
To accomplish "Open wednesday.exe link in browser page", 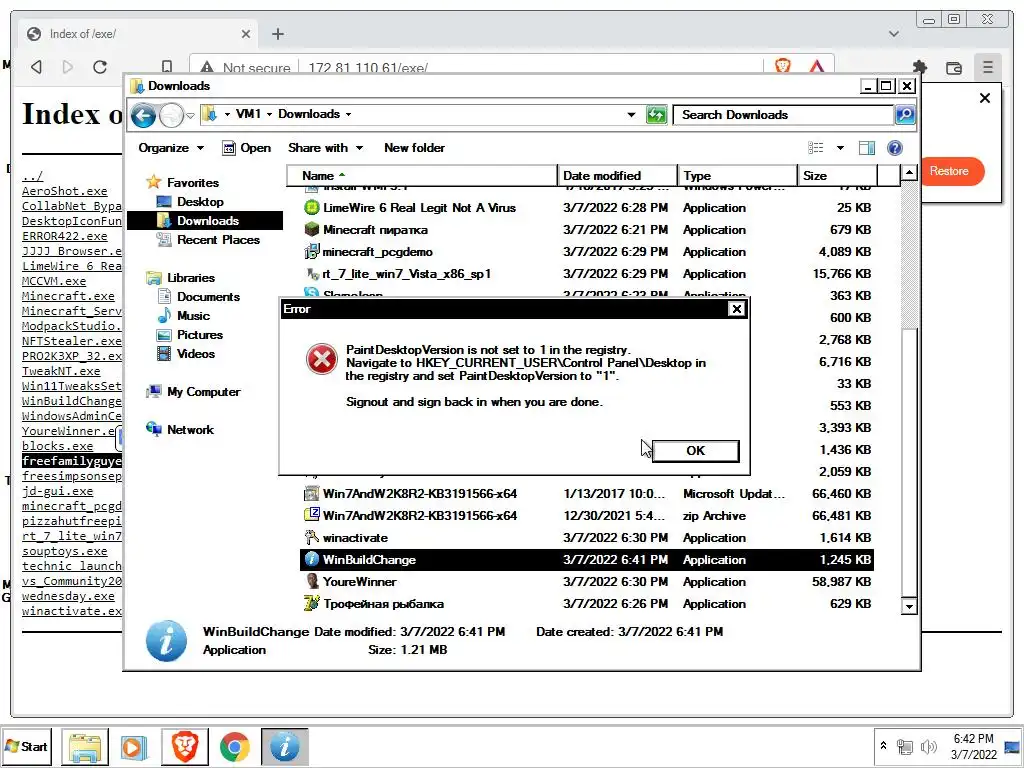I will pyautogui.click(x=68, y=596).
